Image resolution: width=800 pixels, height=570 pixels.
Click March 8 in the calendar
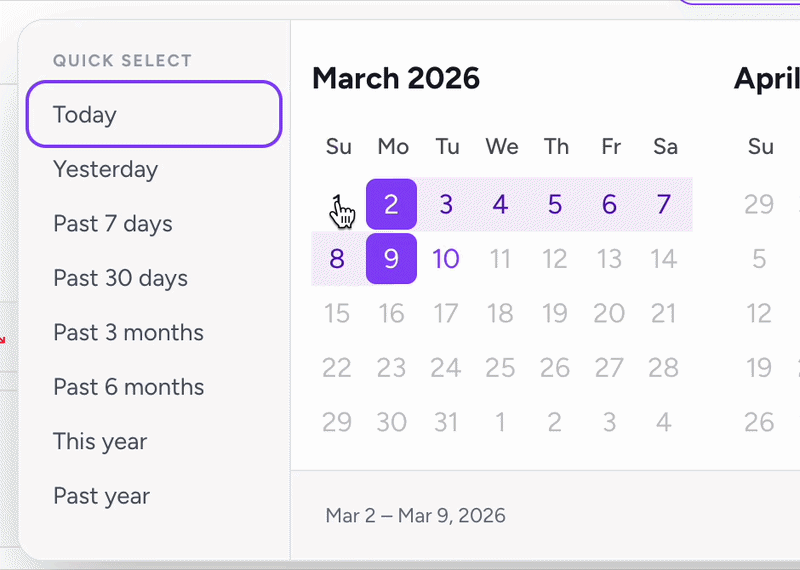(337, 259)
